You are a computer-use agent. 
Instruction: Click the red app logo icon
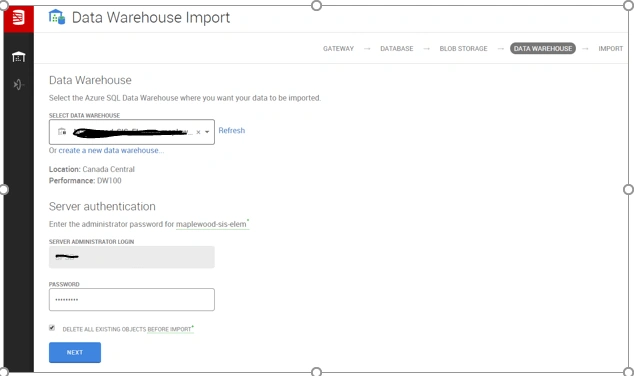19,18
